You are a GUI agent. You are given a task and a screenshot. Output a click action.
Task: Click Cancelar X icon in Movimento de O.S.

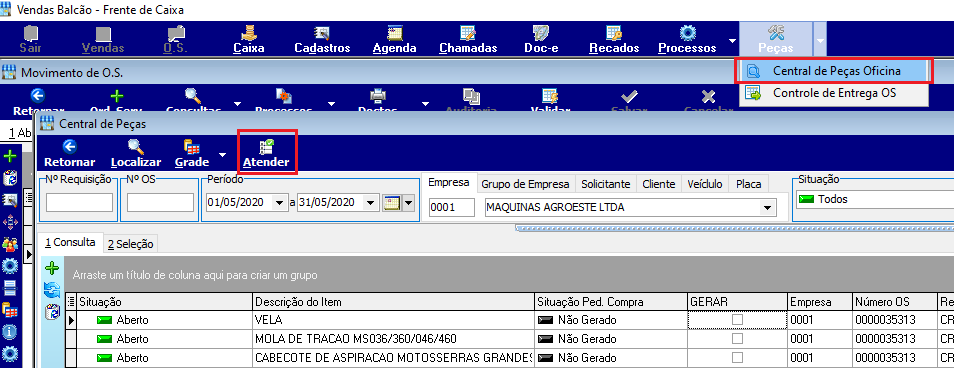708,96
